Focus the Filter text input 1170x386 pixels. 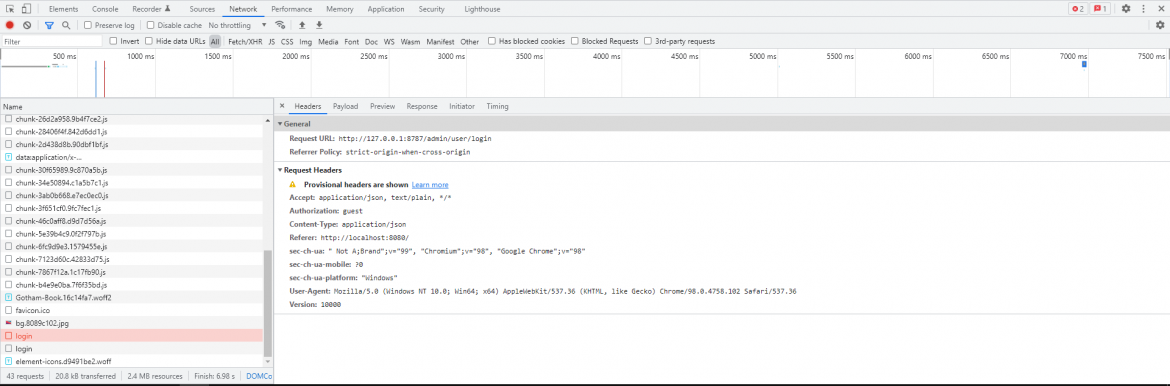click(x=52, y=42)
